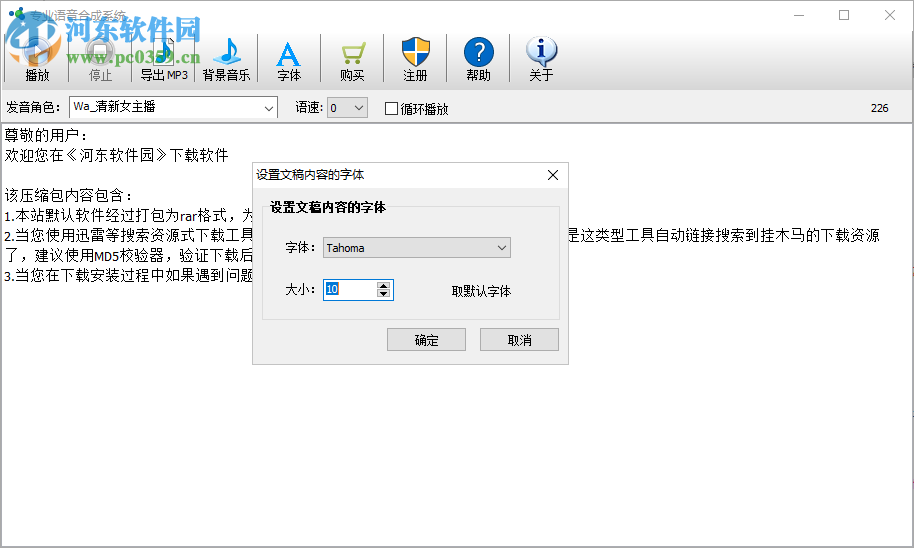This screenshot has width=914, height=548.
Task: Expand the 语速 speed dropdown
Action: click(x=359, y=108)
